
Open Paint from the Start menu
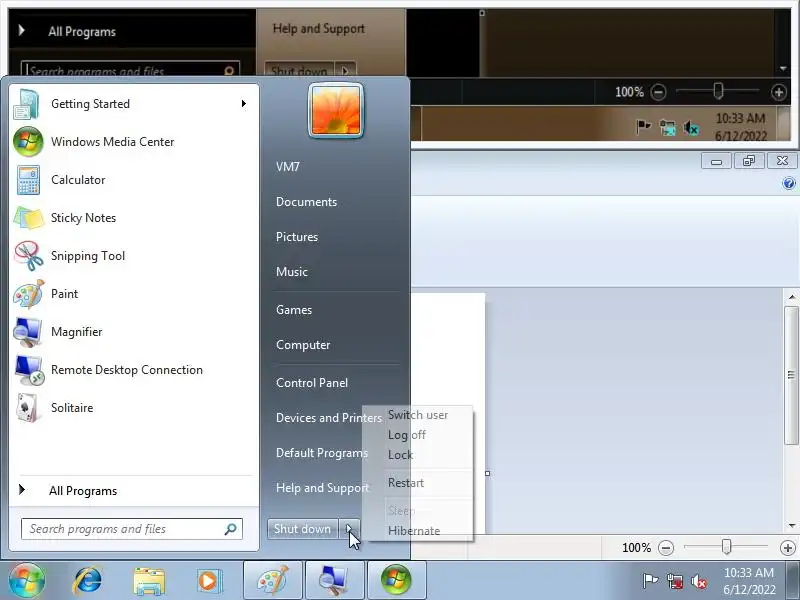coord(134,294)
